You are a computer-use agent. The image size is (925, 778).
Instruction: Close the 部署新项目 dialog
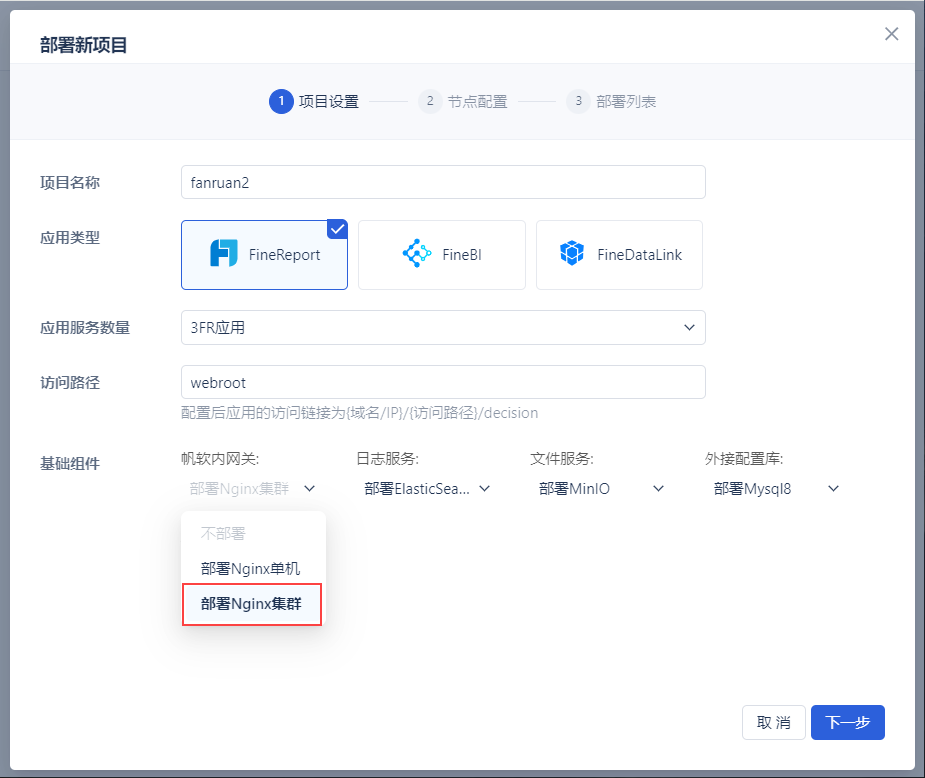(x=891, y=34)
